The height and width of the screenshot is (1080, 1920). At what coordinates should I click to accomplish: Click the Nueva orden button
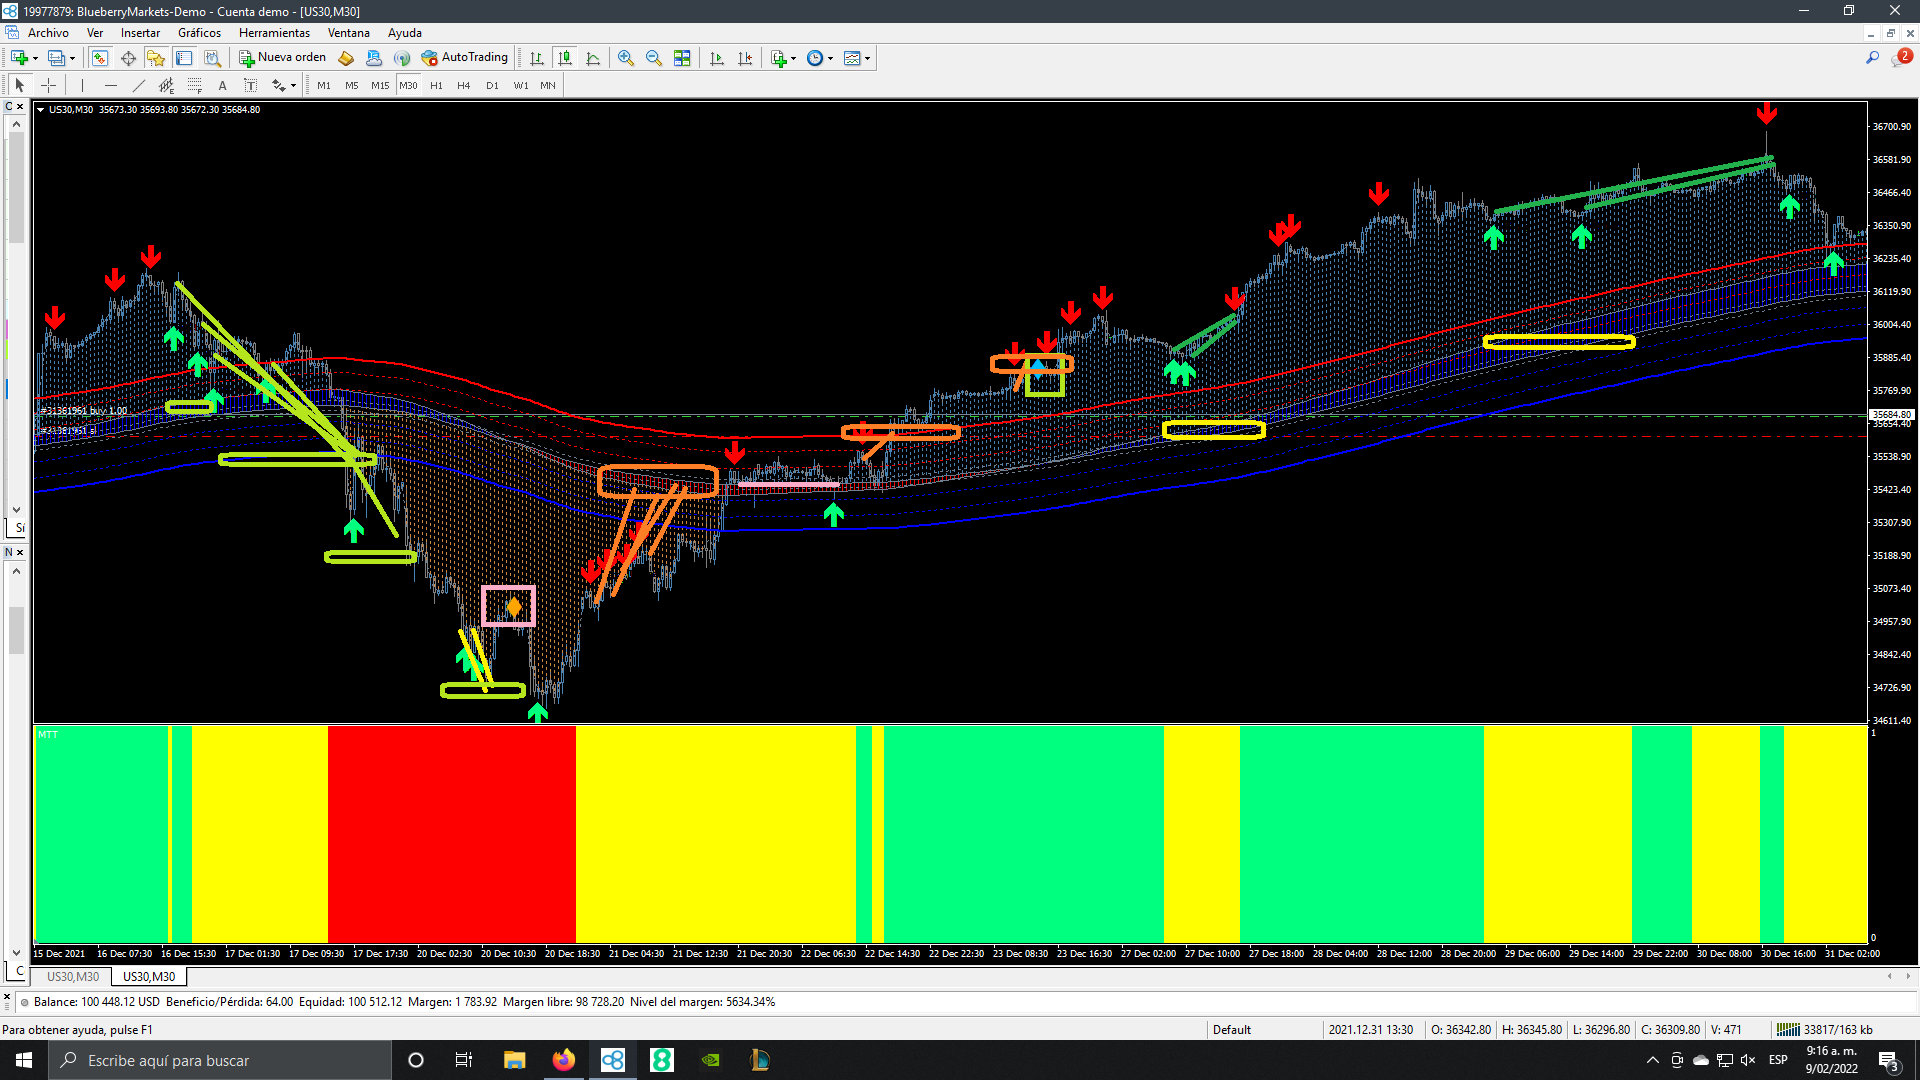coord(283,58)
